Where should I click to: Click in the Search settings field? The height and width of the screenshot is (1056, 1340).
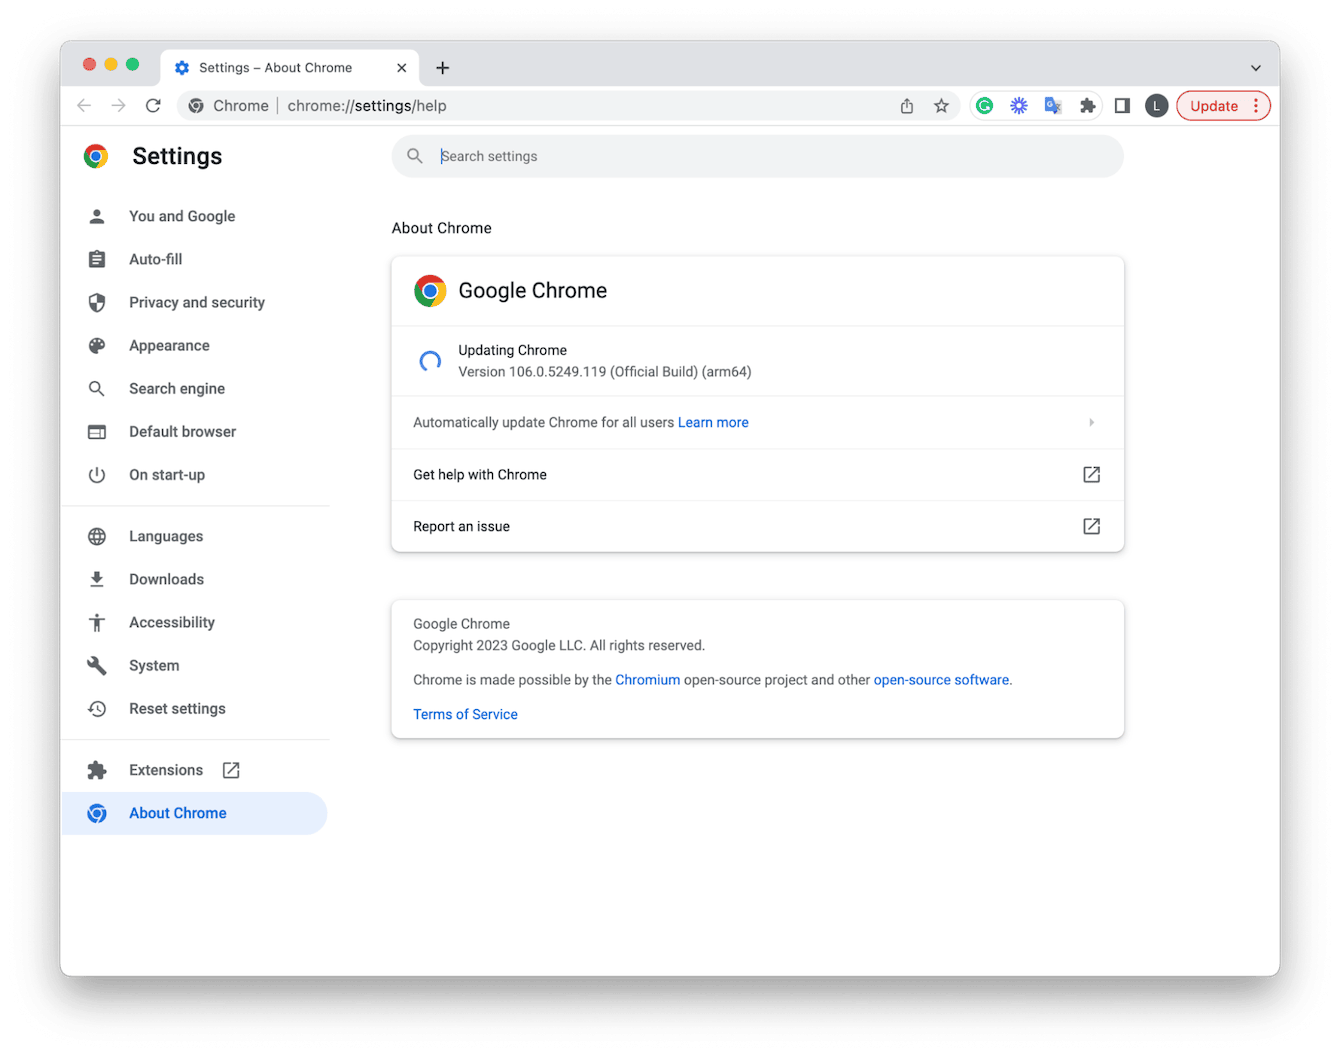point(760,157)
